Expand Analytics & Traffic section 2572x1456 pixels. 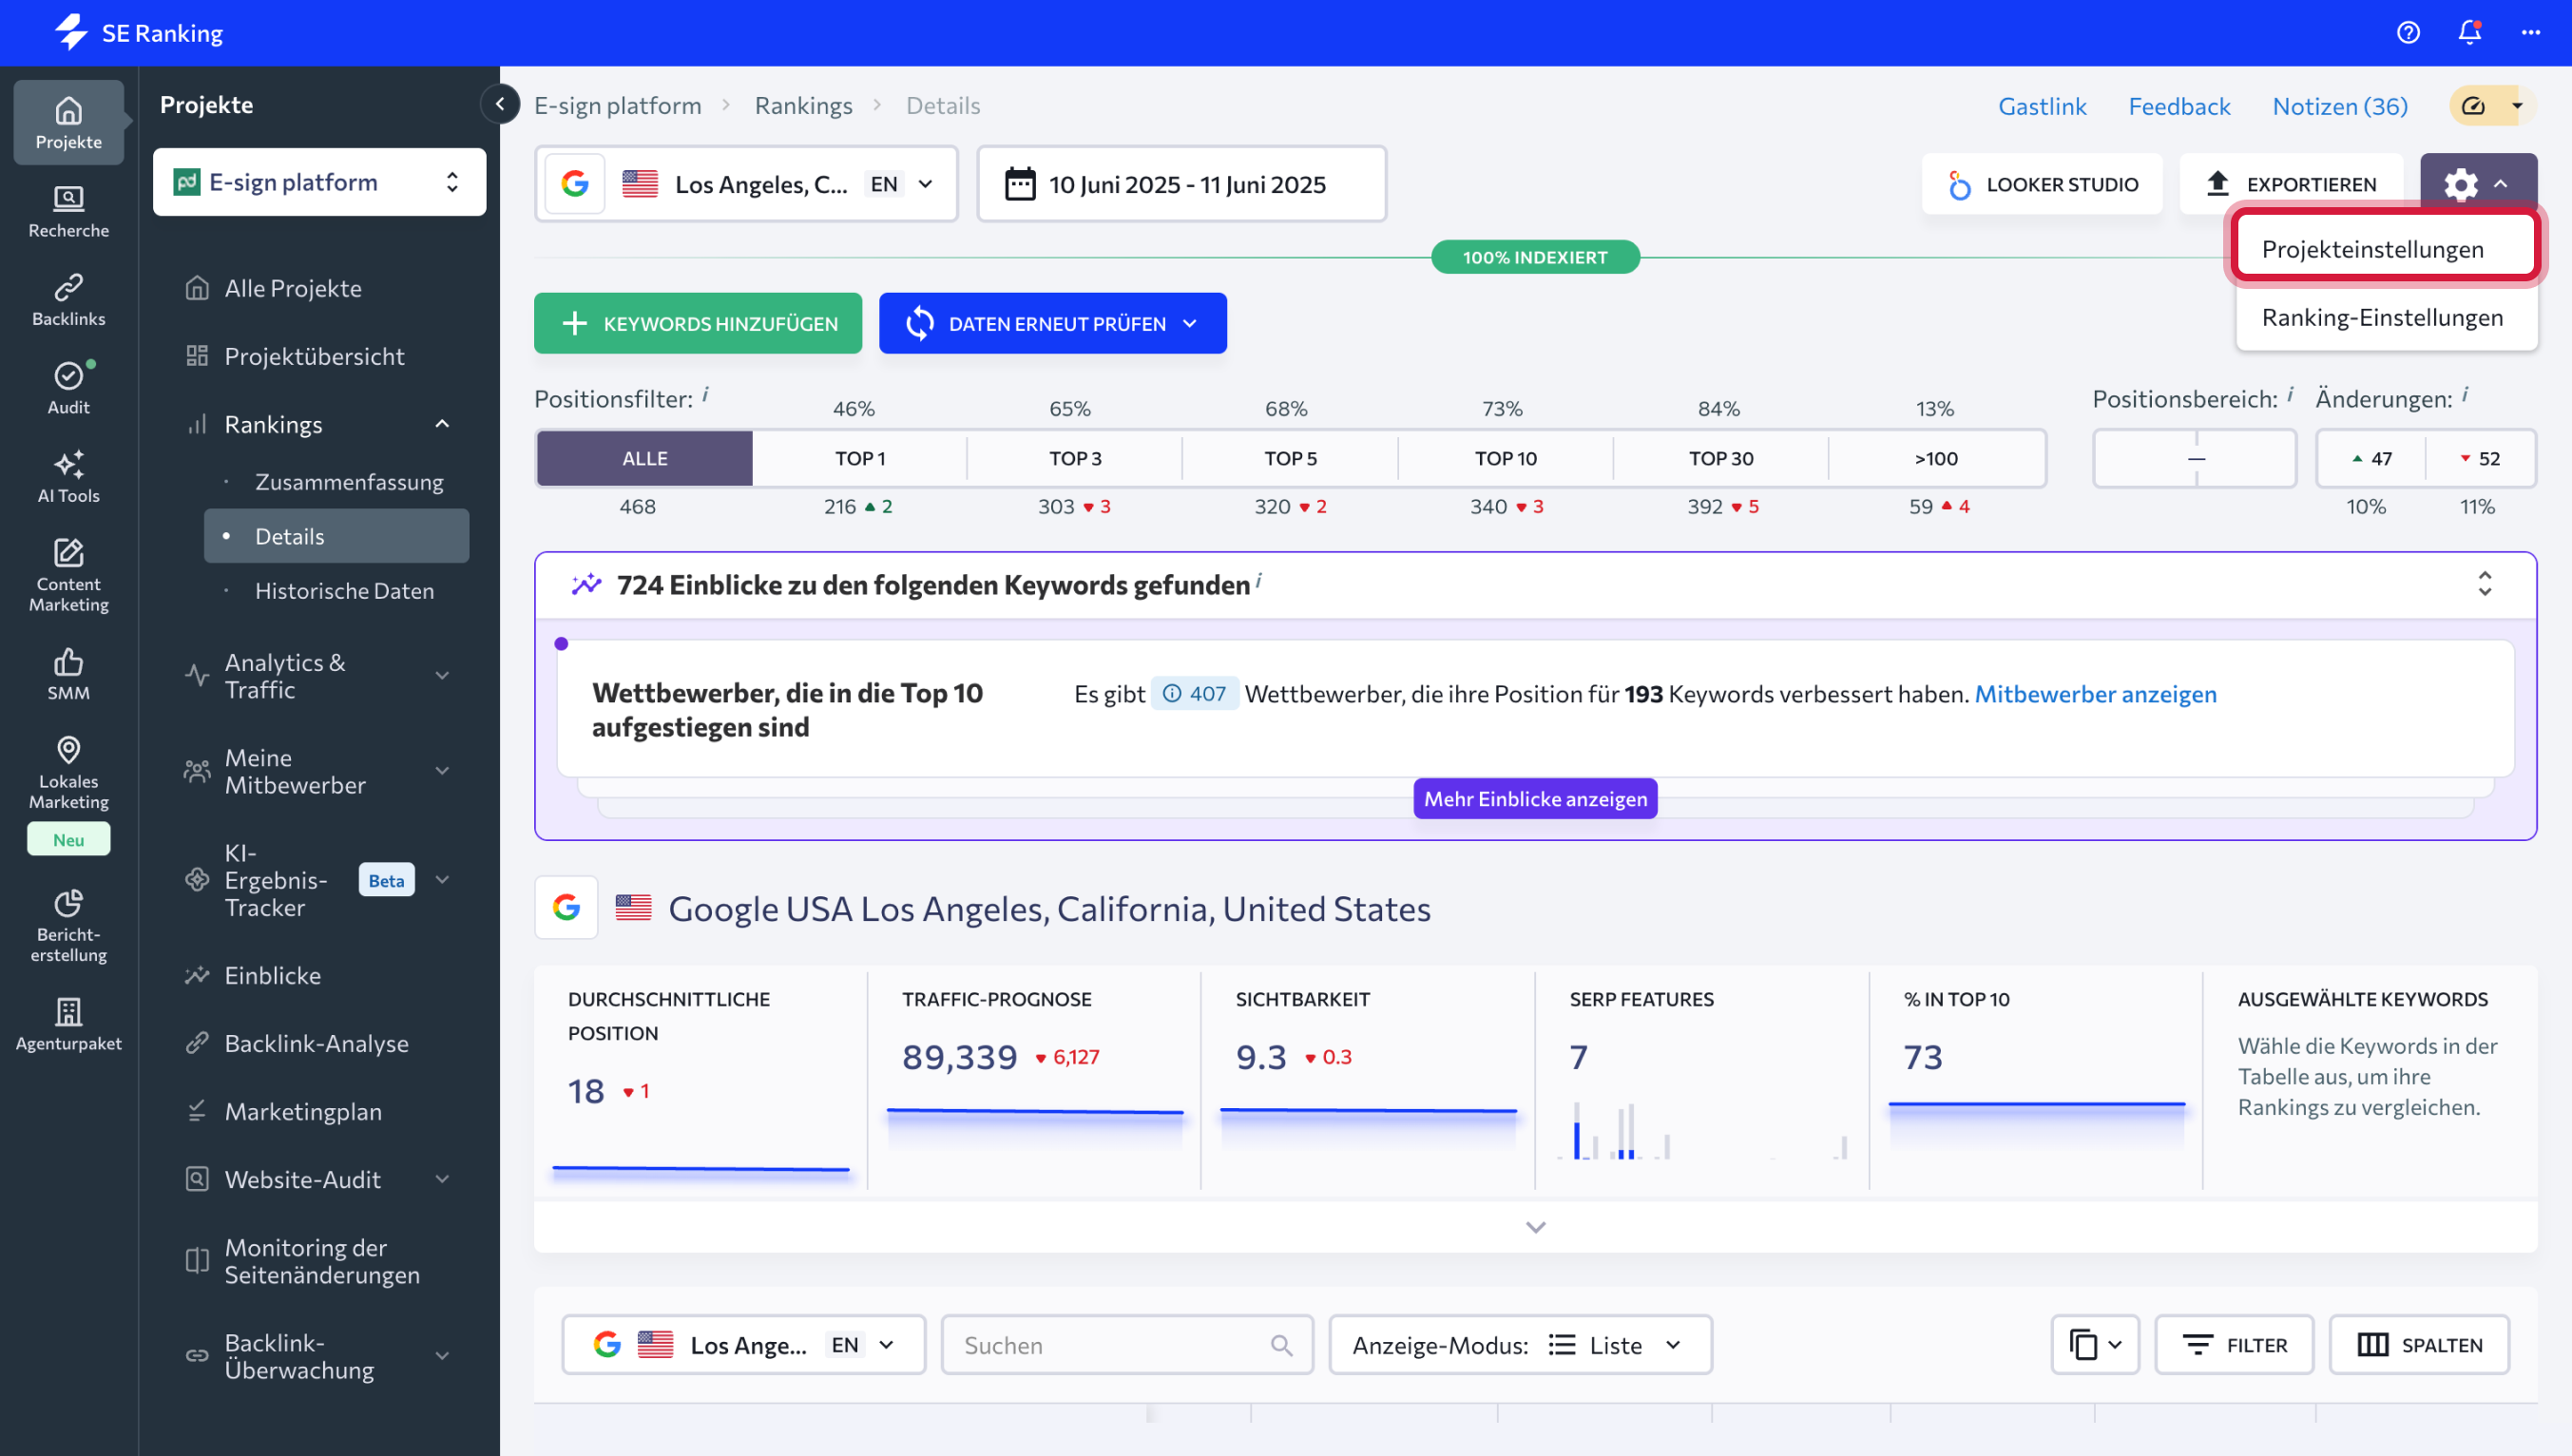pyautogui.click(x=442, y=676)
